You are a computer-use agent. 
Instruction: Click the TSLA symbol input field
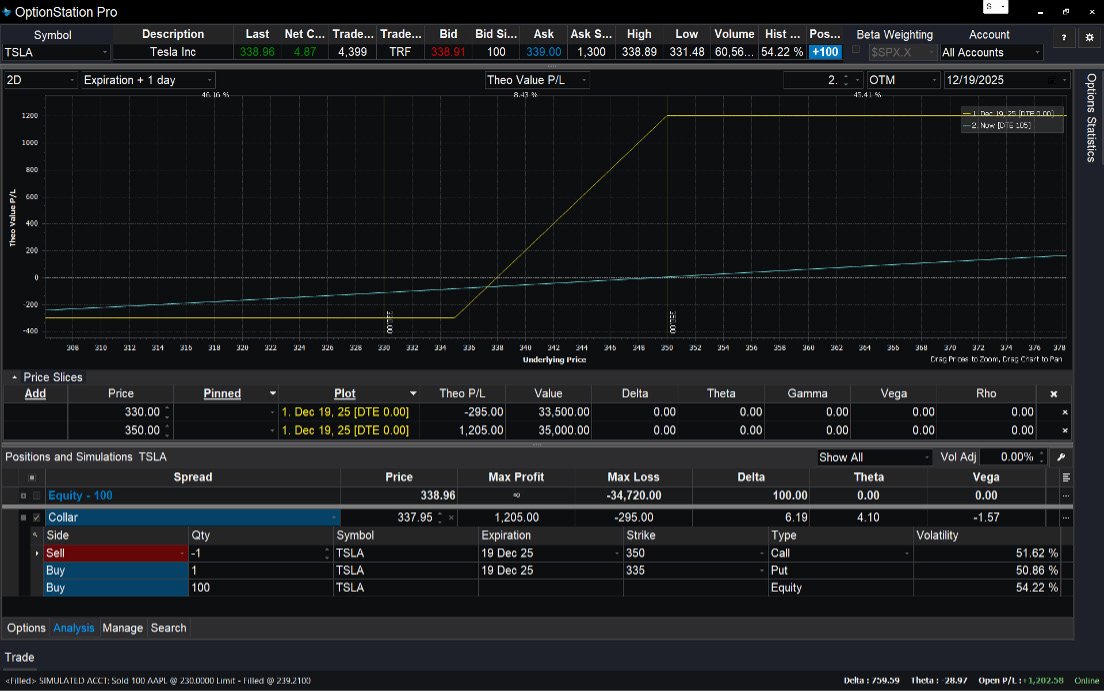[x=50, y=52]
